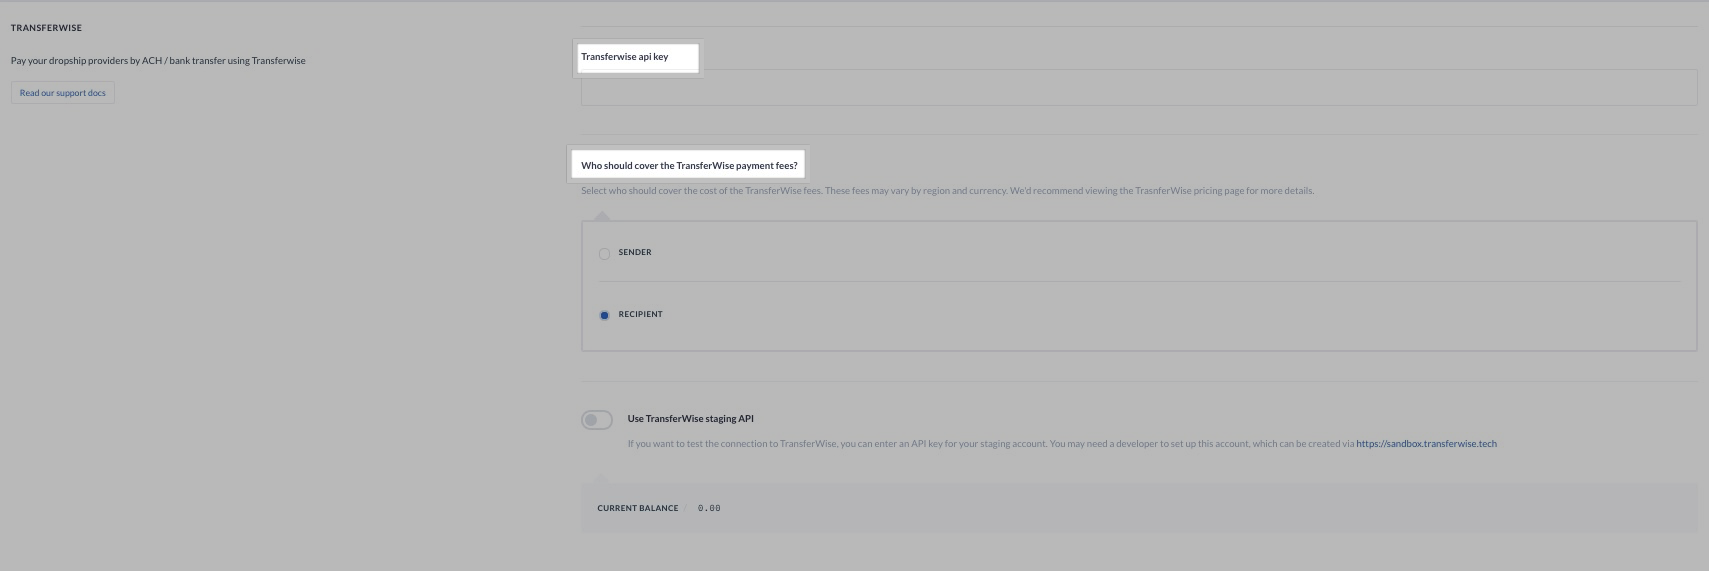1709x571 pixels.
Task: Click the Transferwise api key label
Action: (625, 57)
